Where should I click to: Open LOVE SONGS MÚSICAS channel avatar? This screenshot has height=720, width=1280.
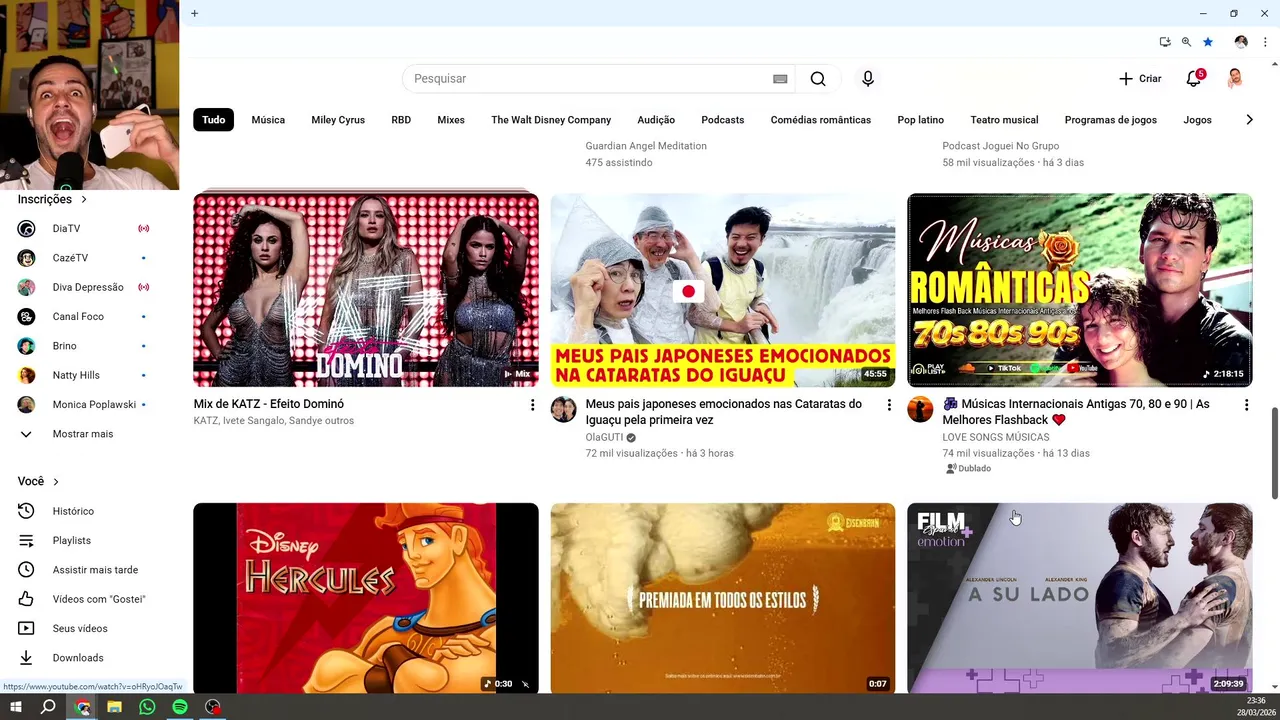click(921, 409)
